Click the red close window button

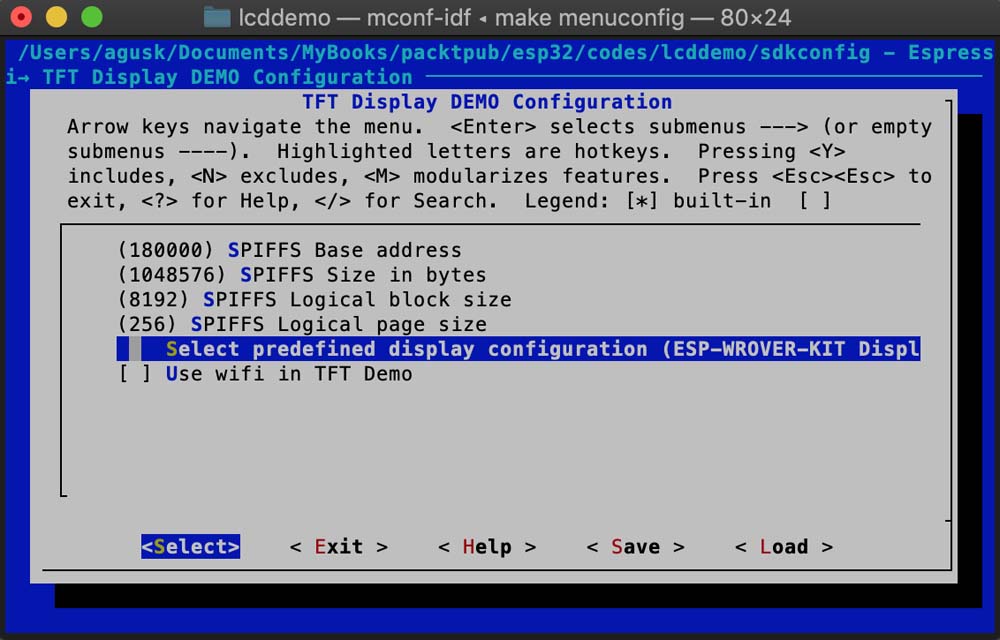coord(21,17)
